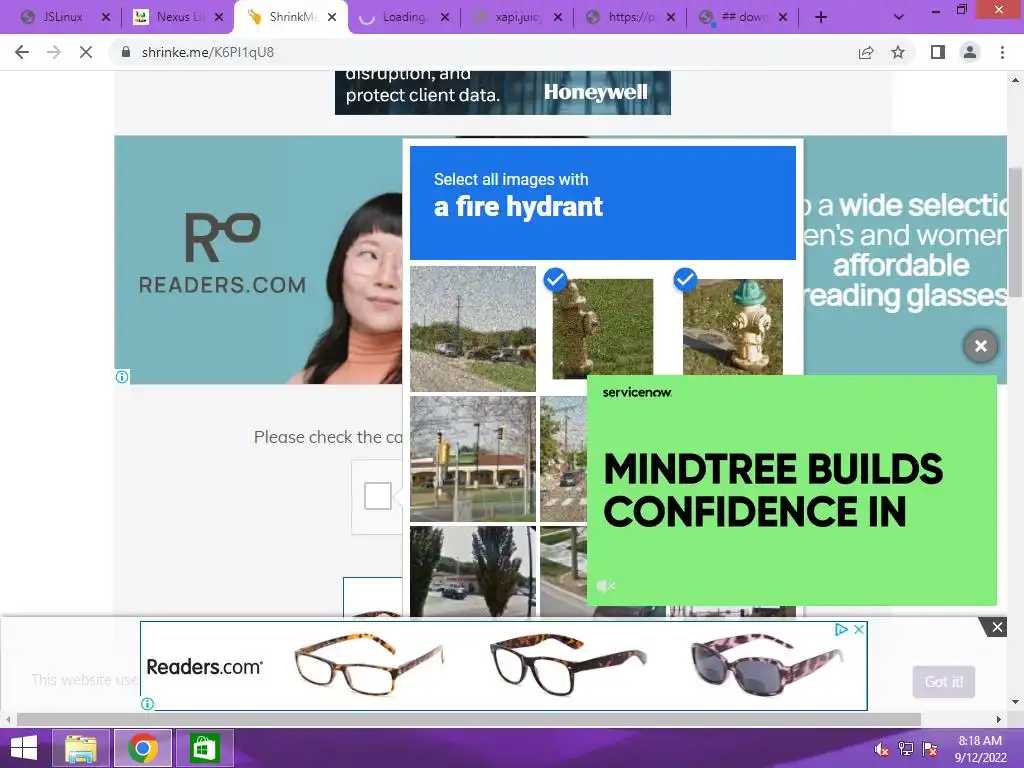Image resolution: width=1024 pixels, height=768 pixels.
Task: Close the Nexus tab
Action: (x=219, y=18)
